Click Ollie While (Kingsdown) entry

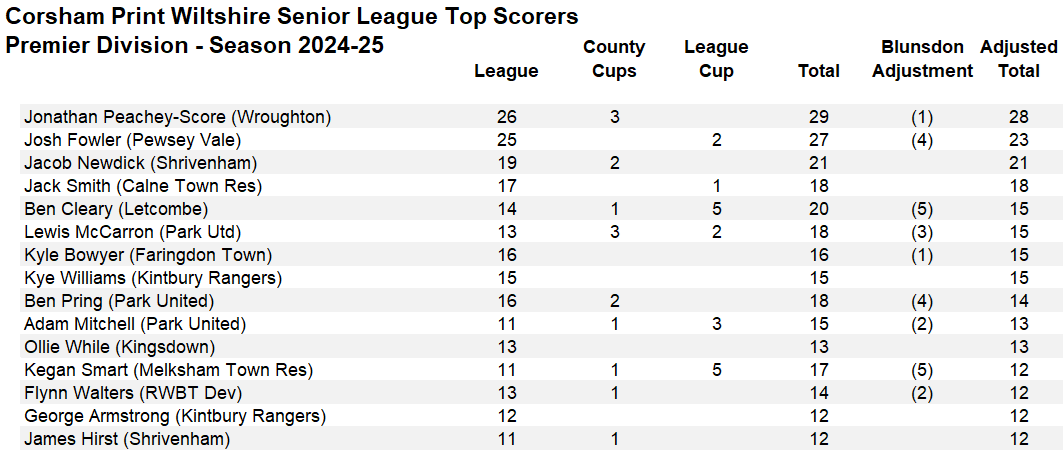120,347
